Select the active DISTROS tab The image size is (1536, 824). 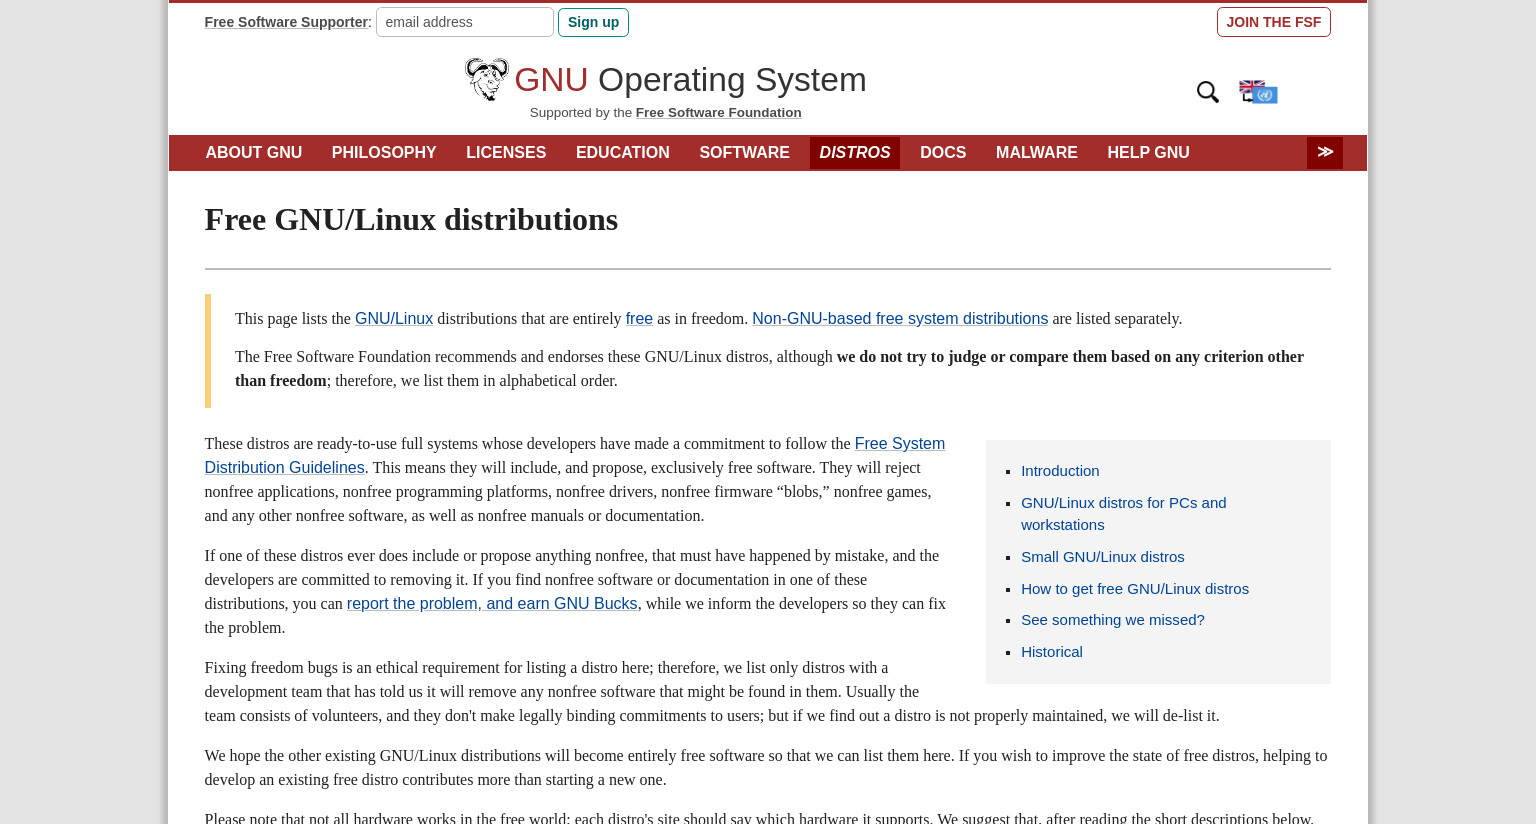pos(855,153)
